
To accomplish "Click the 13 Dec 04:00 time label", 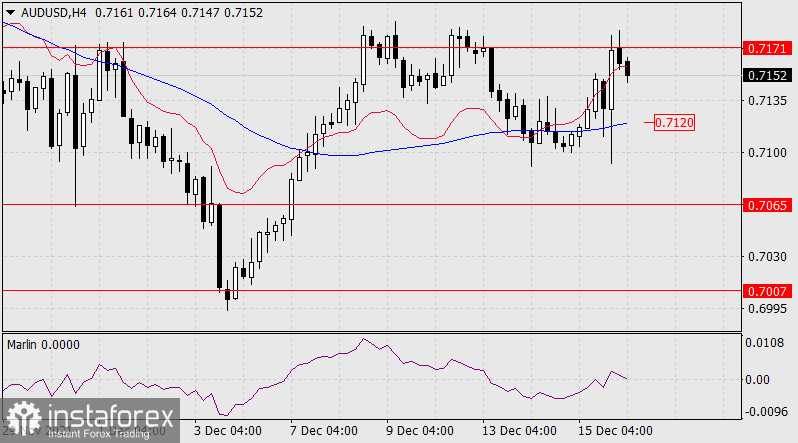I will point(517,431).
